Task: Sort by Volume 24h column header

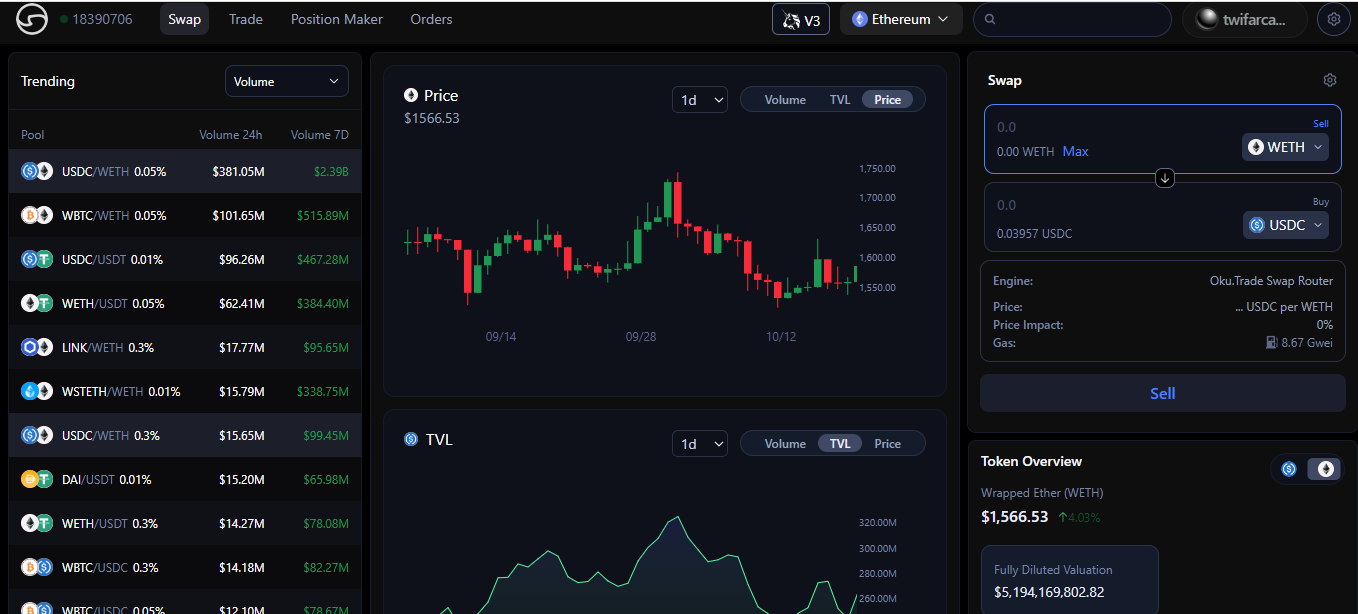Action: (x=231, y=134)
